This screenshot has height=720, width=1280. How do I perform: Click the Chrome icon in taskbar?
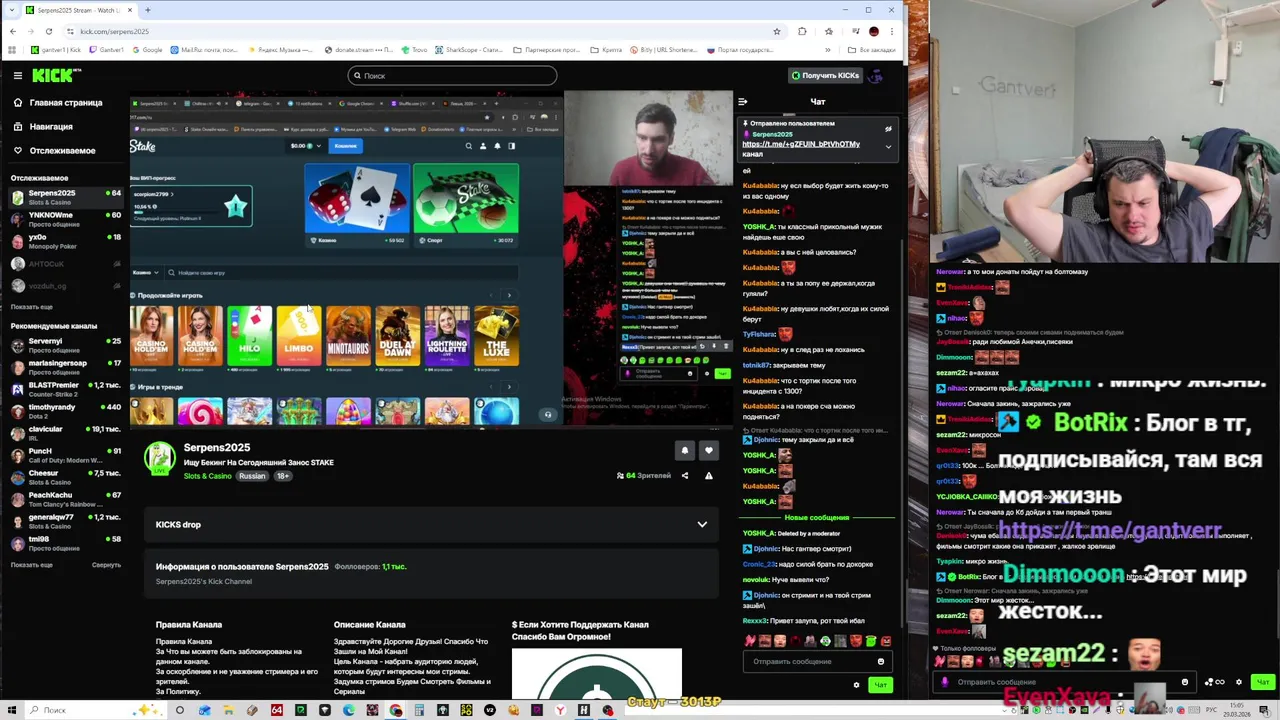[x=397, y=710]
